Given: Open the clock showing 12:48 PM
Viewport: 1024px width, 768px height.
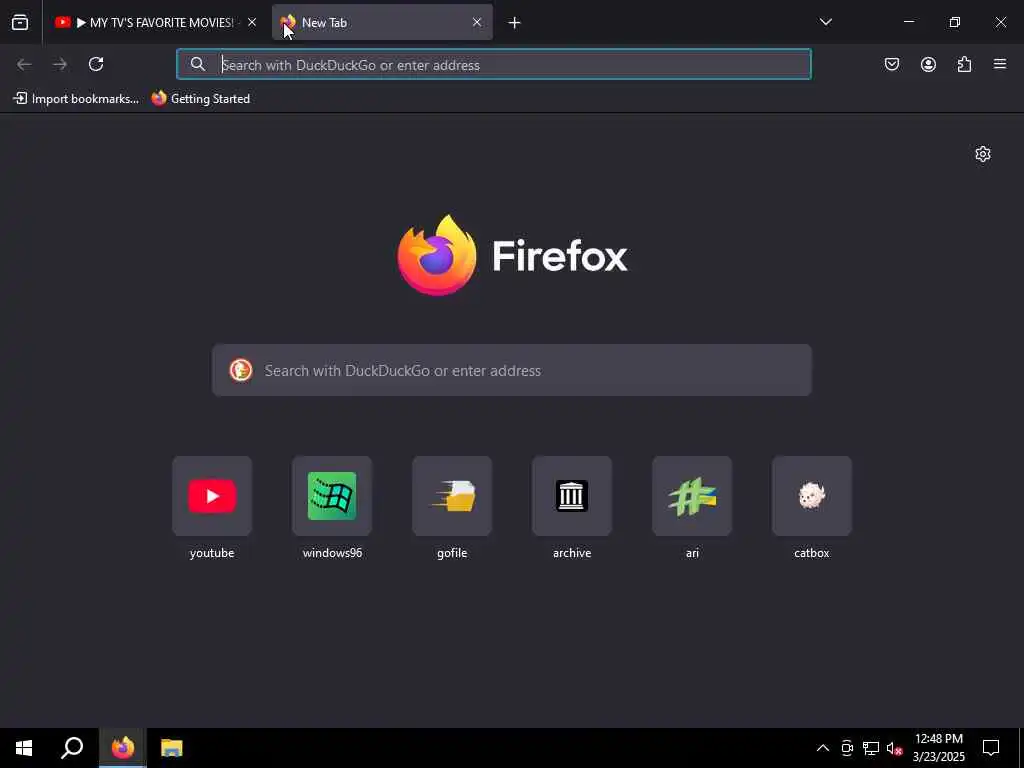Looking at the screenshot, I should (938, 748).
